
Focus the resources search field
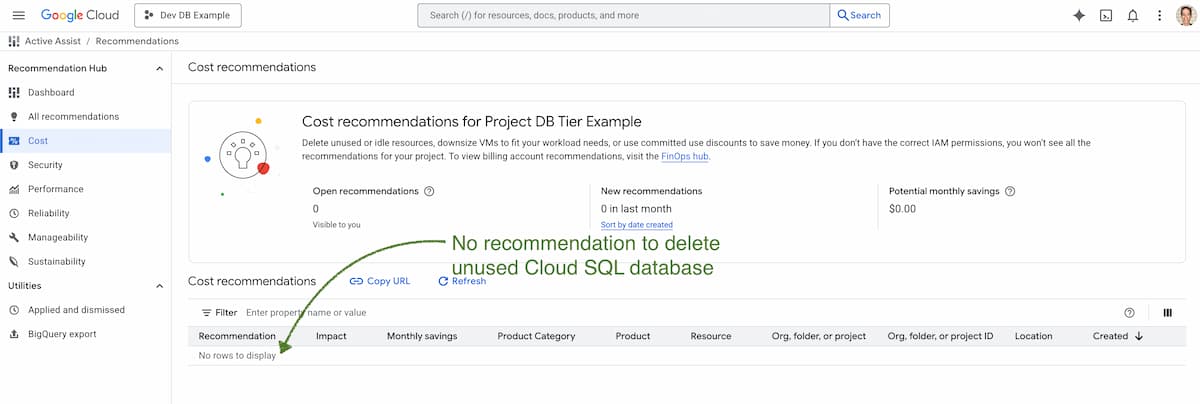[x=624, y=15]
